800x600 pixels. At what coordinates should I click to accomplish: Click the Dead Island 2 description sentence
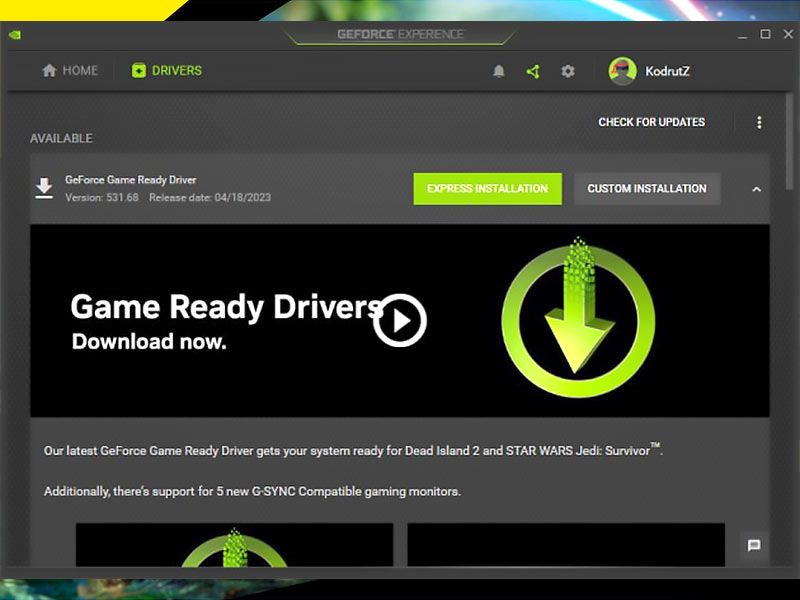click(x=353, y=450)
